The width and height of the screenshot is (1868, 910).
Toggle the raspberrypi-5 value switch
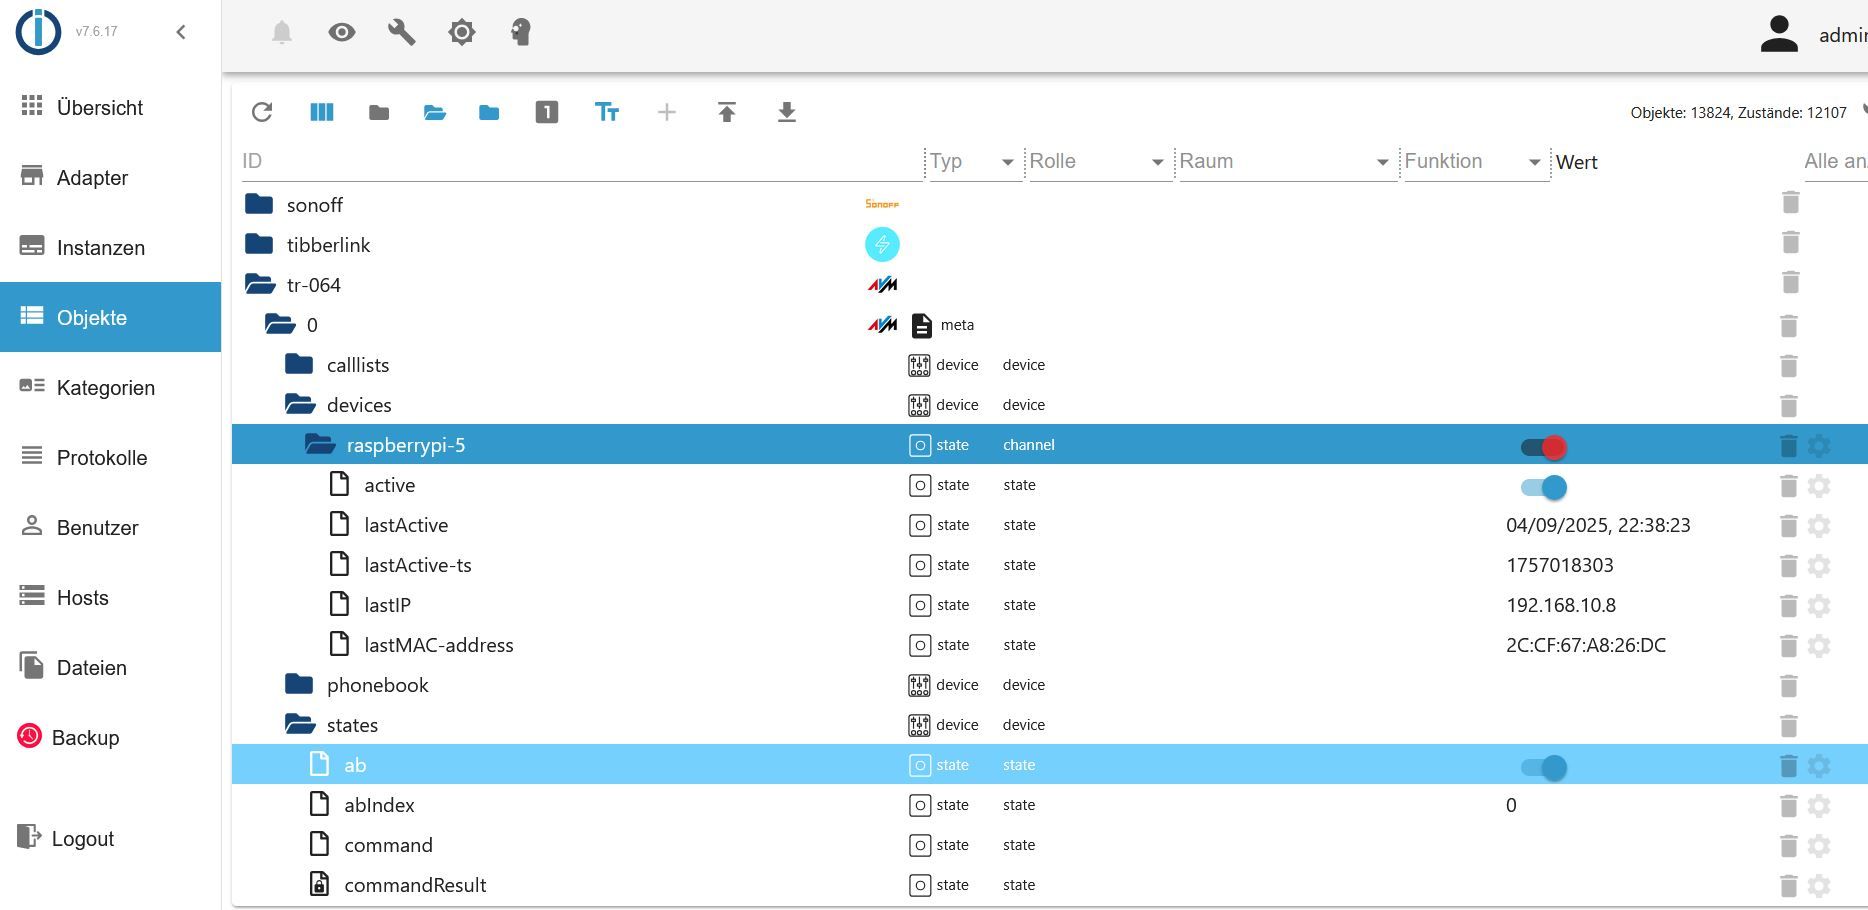coord(1543,447)
